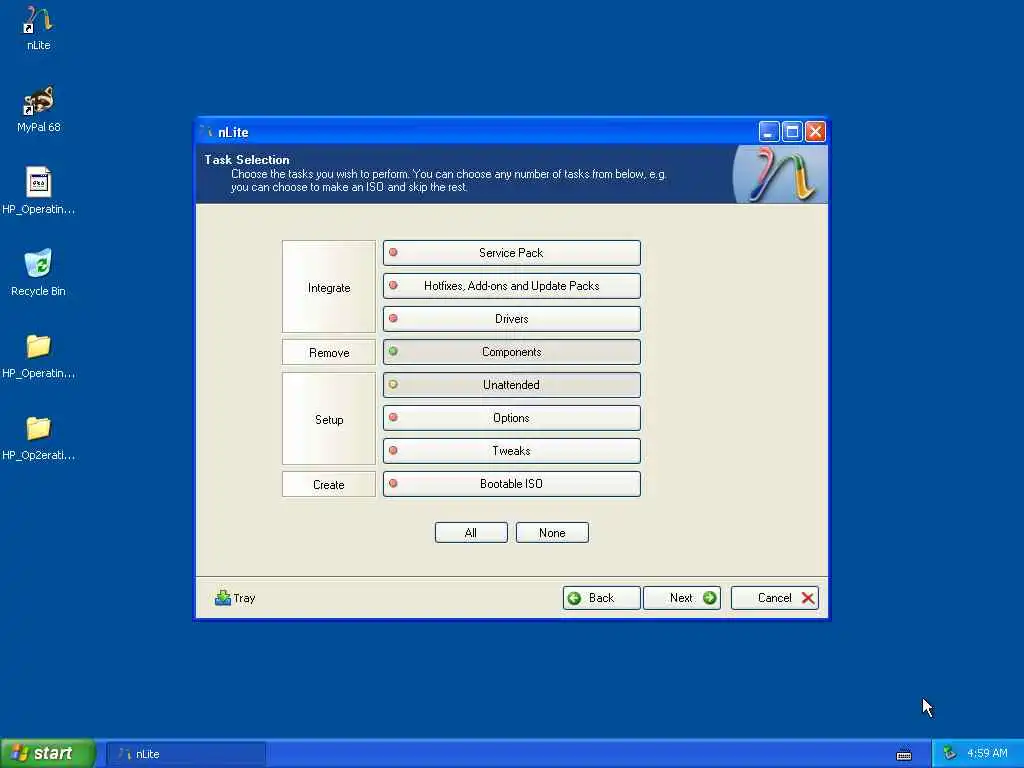Click the nLite title bar icon
Screen dimensions: 1024x768
(x=208, y=132)
